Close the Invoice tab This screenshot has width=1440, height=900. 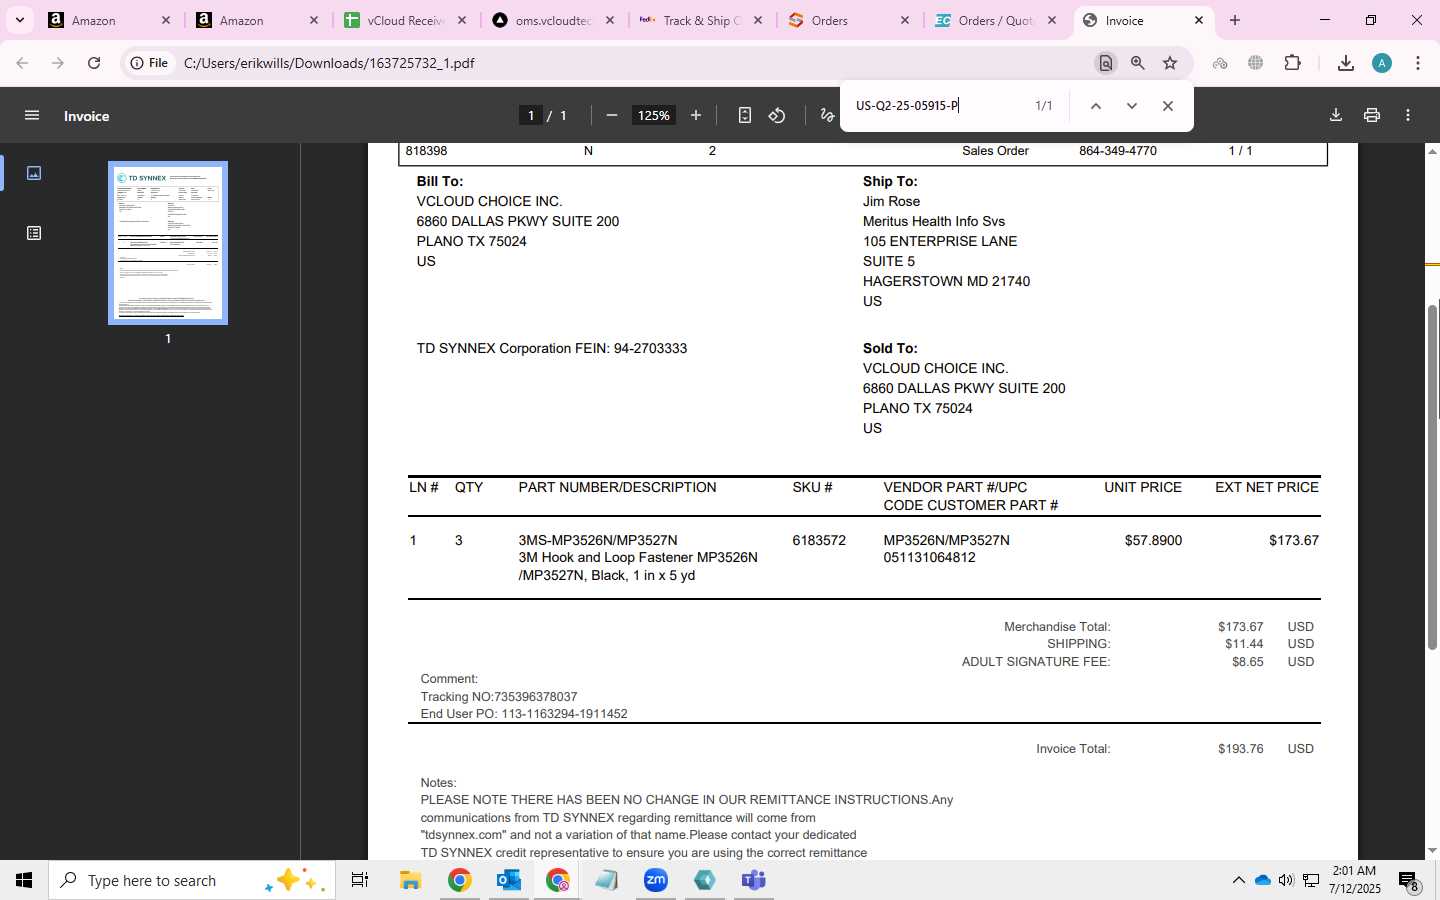(1199, 20)
